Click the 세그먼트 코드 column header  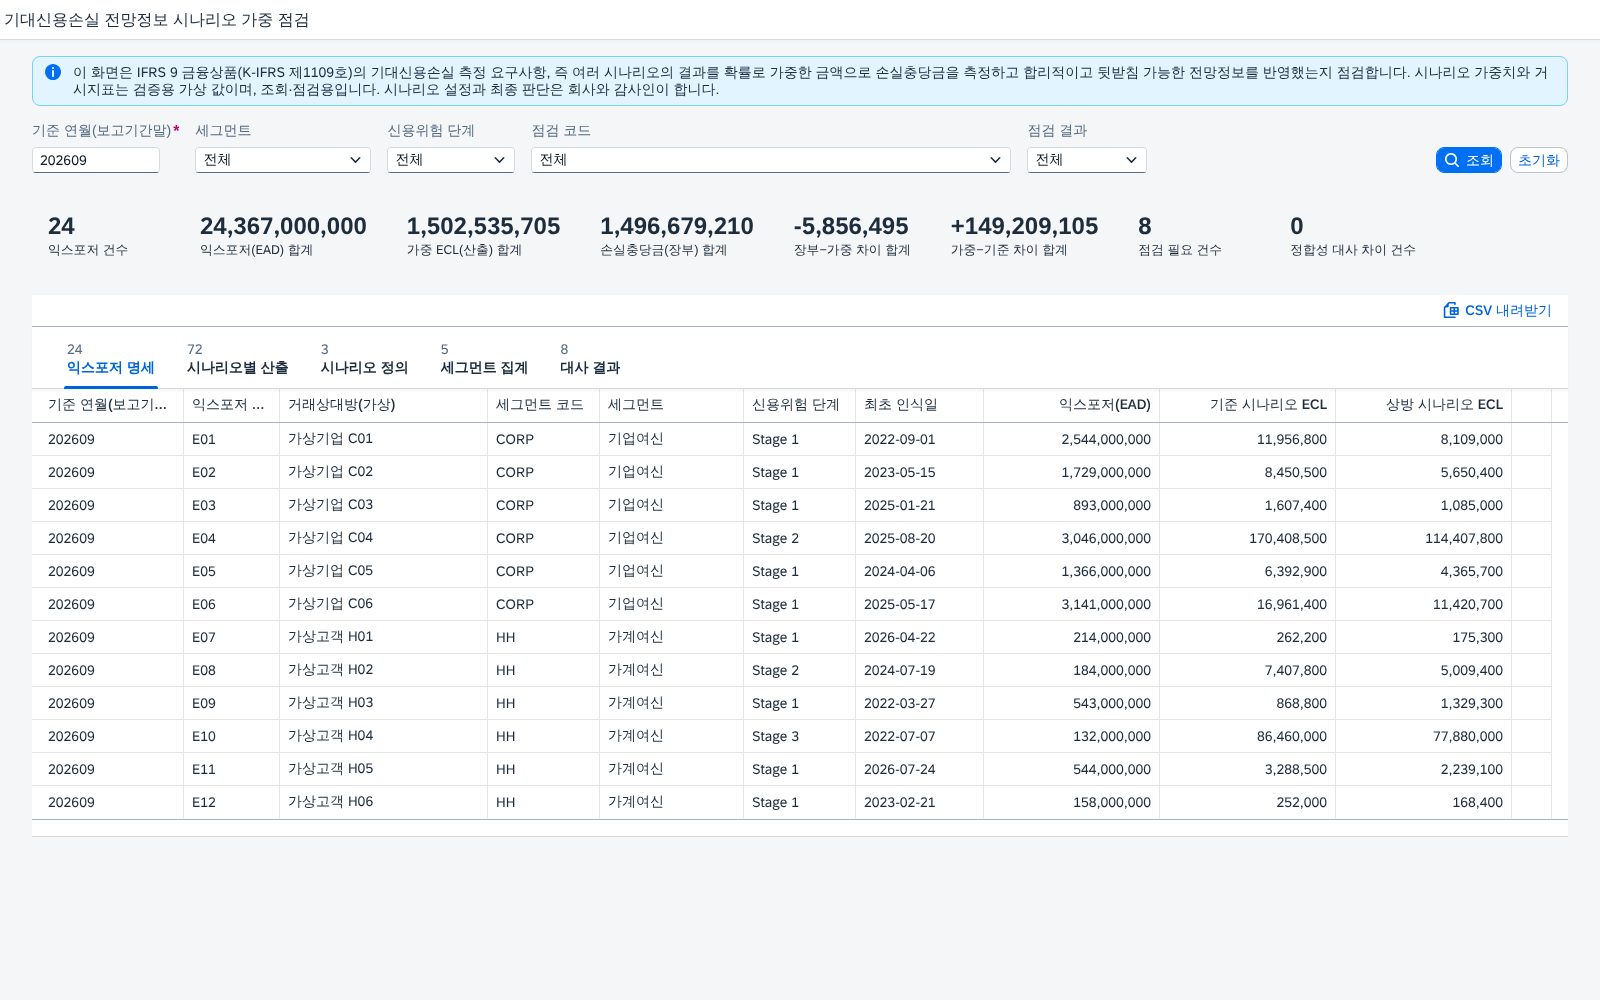543,405
